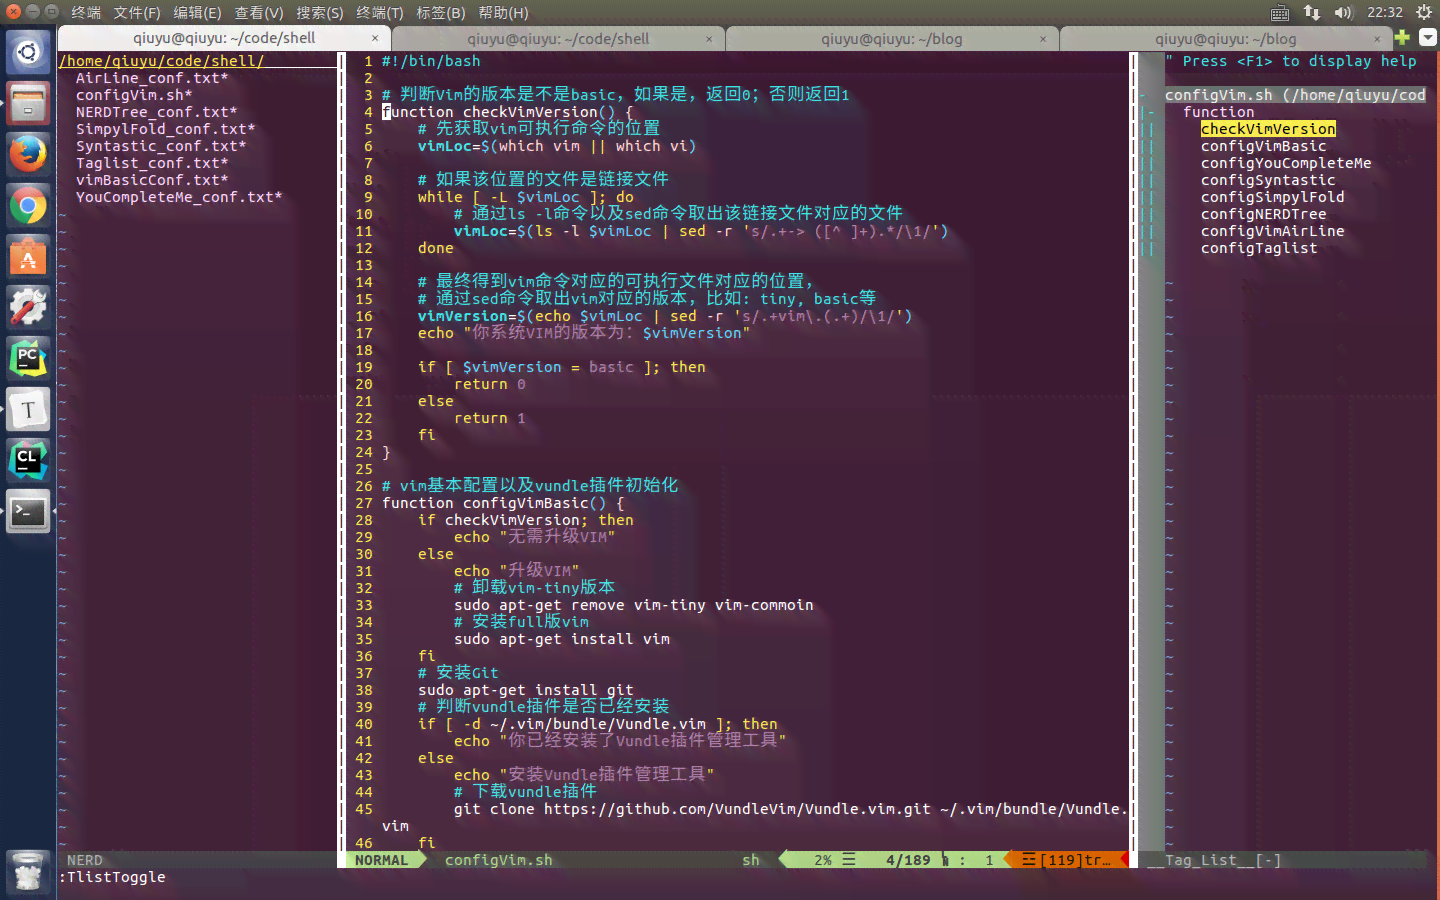Add a new terminal tab with green plus
The height and width of the screenshot is (900, 1440).
click(1402, 37)
